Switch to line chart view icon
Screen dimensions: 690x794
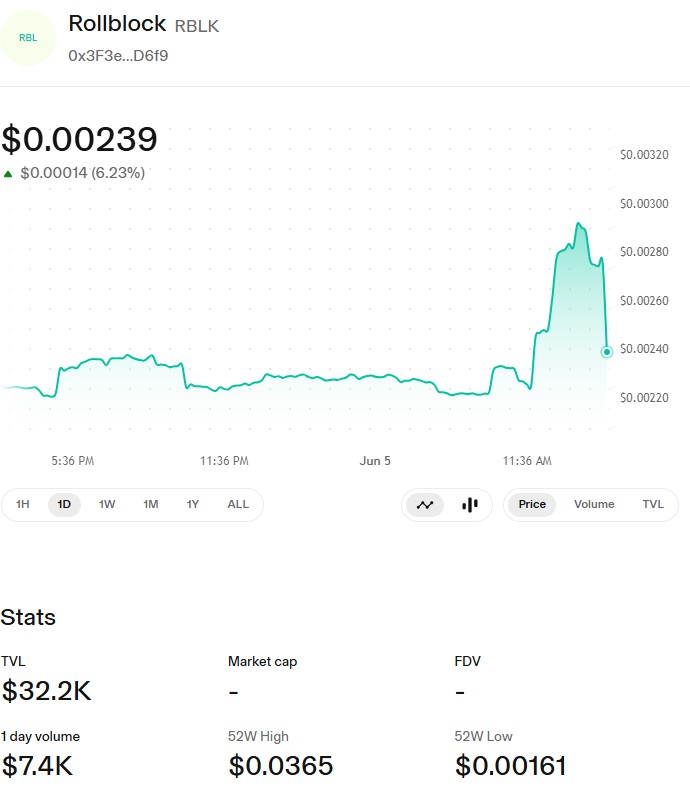[x=425, y=504]
